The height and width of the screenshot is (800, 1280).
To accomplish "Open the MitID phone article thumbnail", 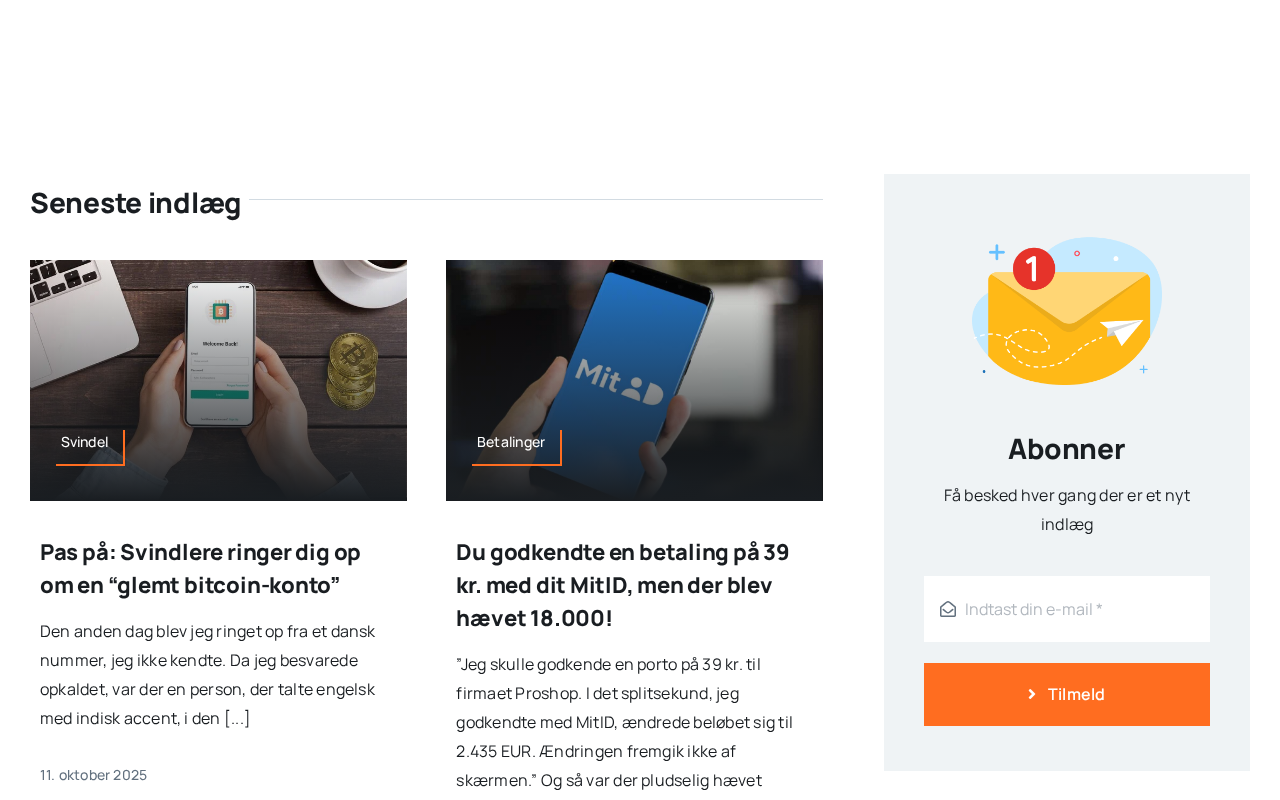I will pos(634,380).
